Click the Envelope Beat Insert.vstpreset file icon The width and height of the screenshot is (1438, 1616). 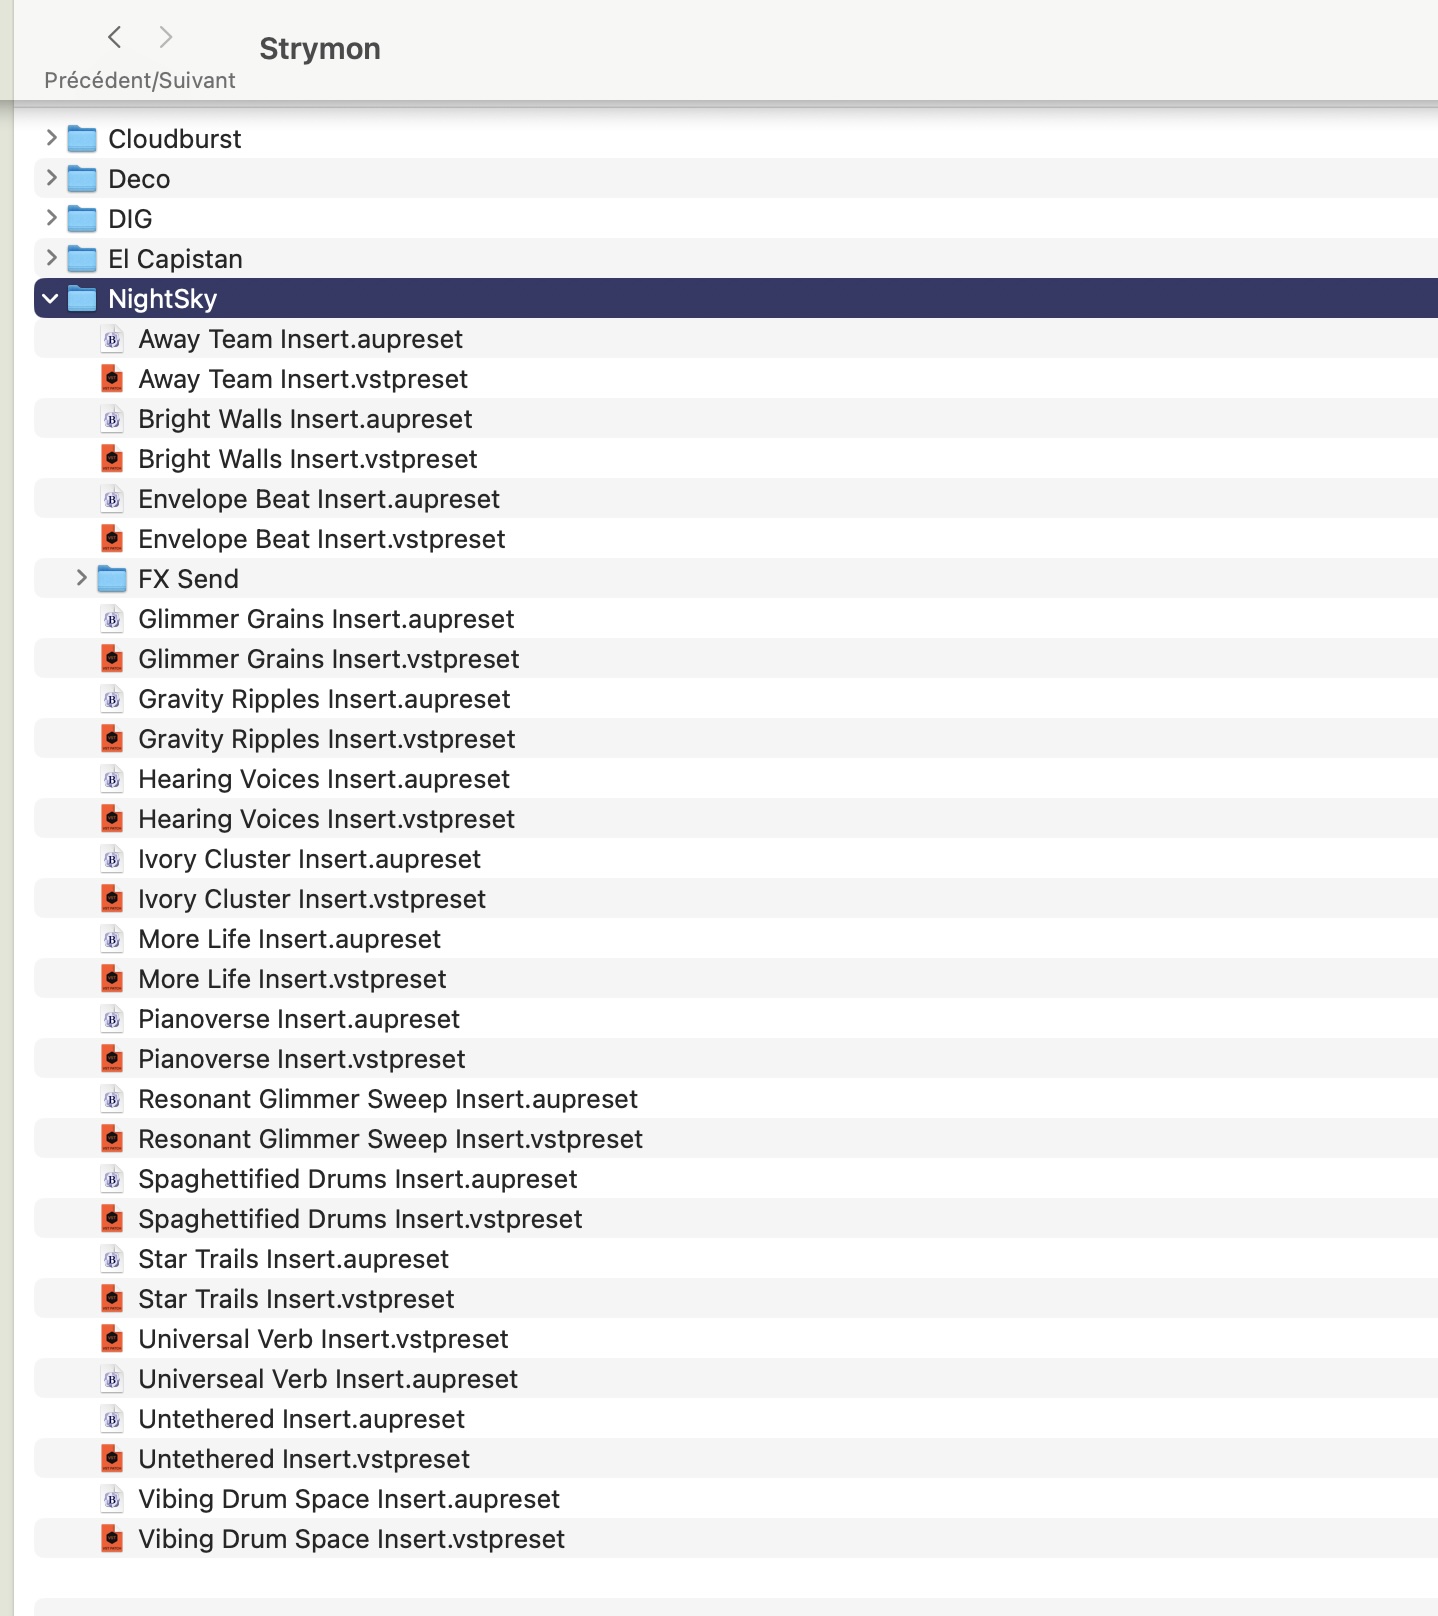112,539
